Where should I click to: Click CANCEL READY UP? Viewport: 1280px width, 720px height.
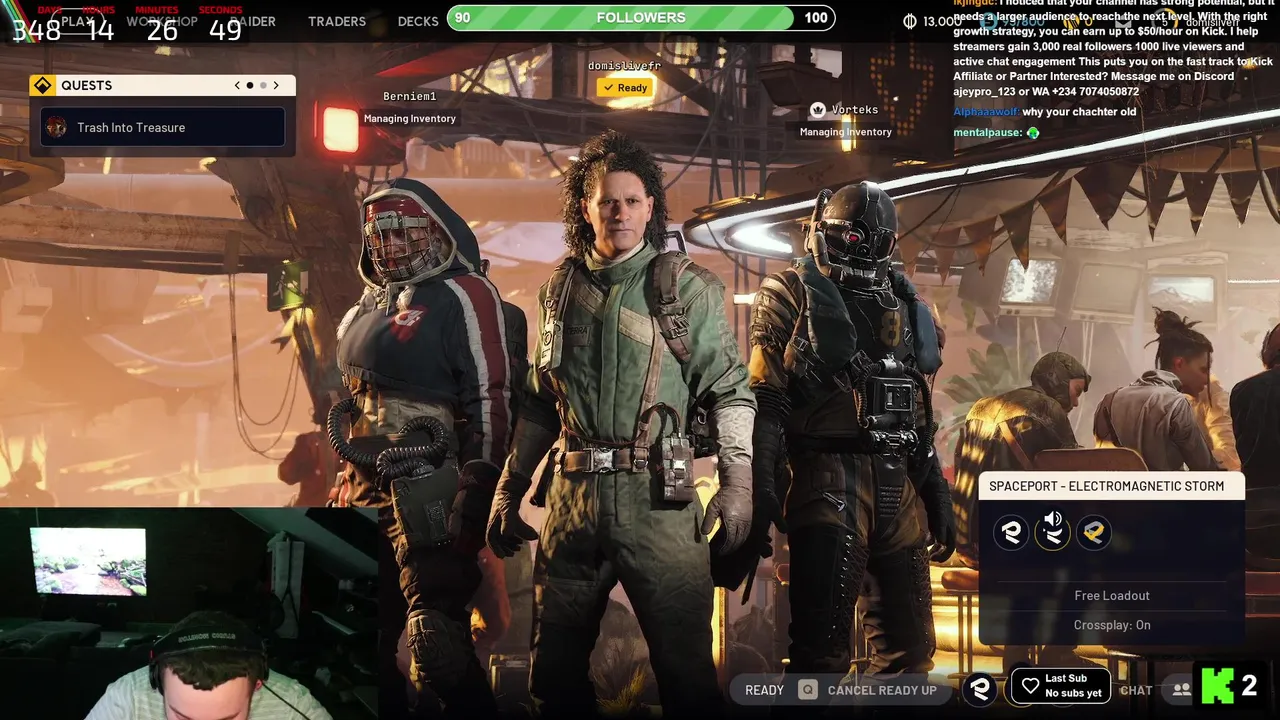(x=882, y=690)
